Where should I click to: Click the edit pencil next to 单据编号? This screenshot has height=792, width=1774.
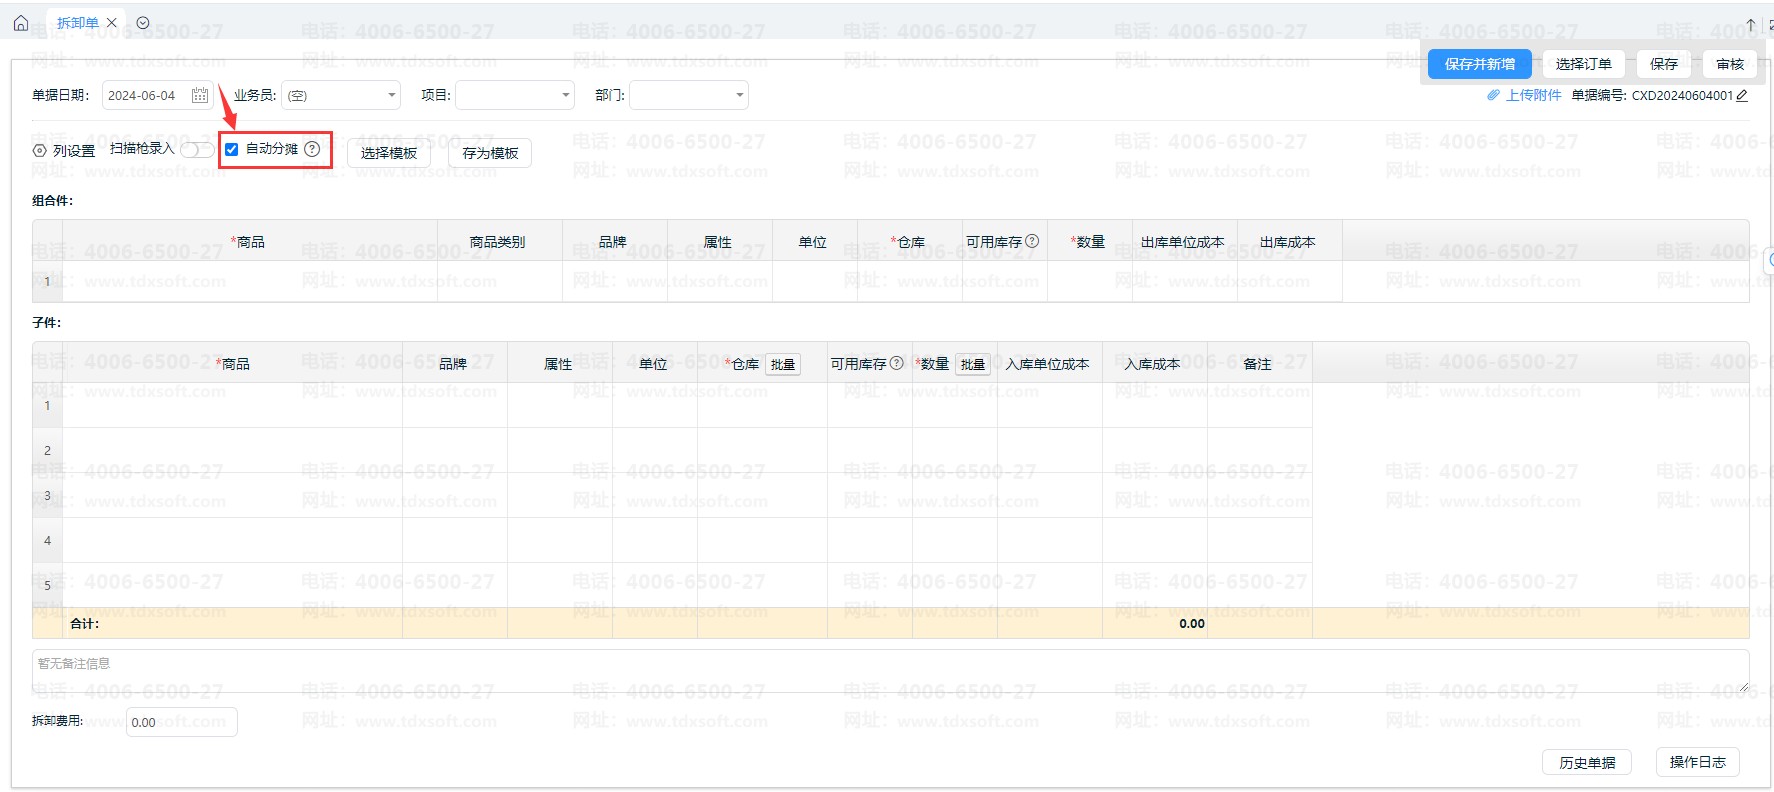(1742, 96)
